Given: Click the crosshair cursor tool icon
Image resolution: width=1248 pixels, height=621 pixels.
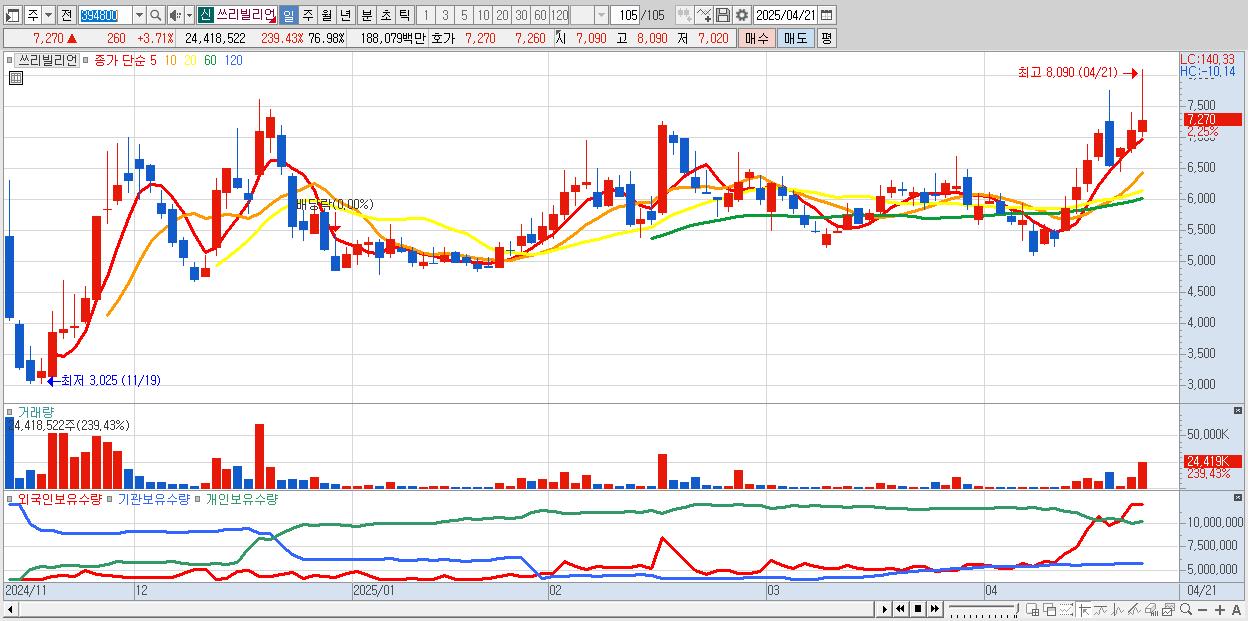Looking at the screenshot, I should 1085,609.
